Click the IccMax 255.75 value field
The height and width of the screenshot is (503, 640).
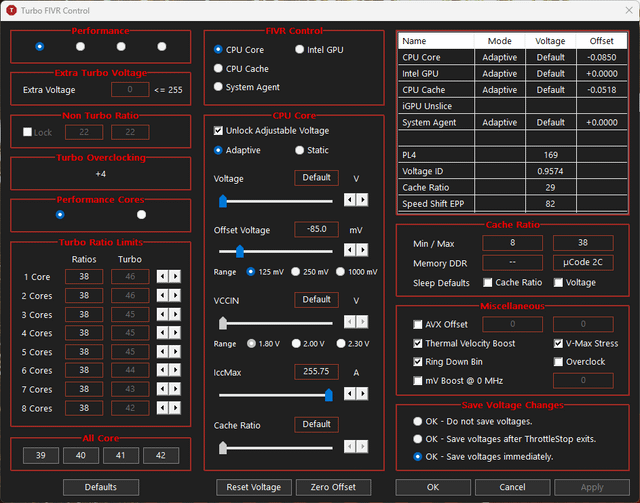(316, 372)
